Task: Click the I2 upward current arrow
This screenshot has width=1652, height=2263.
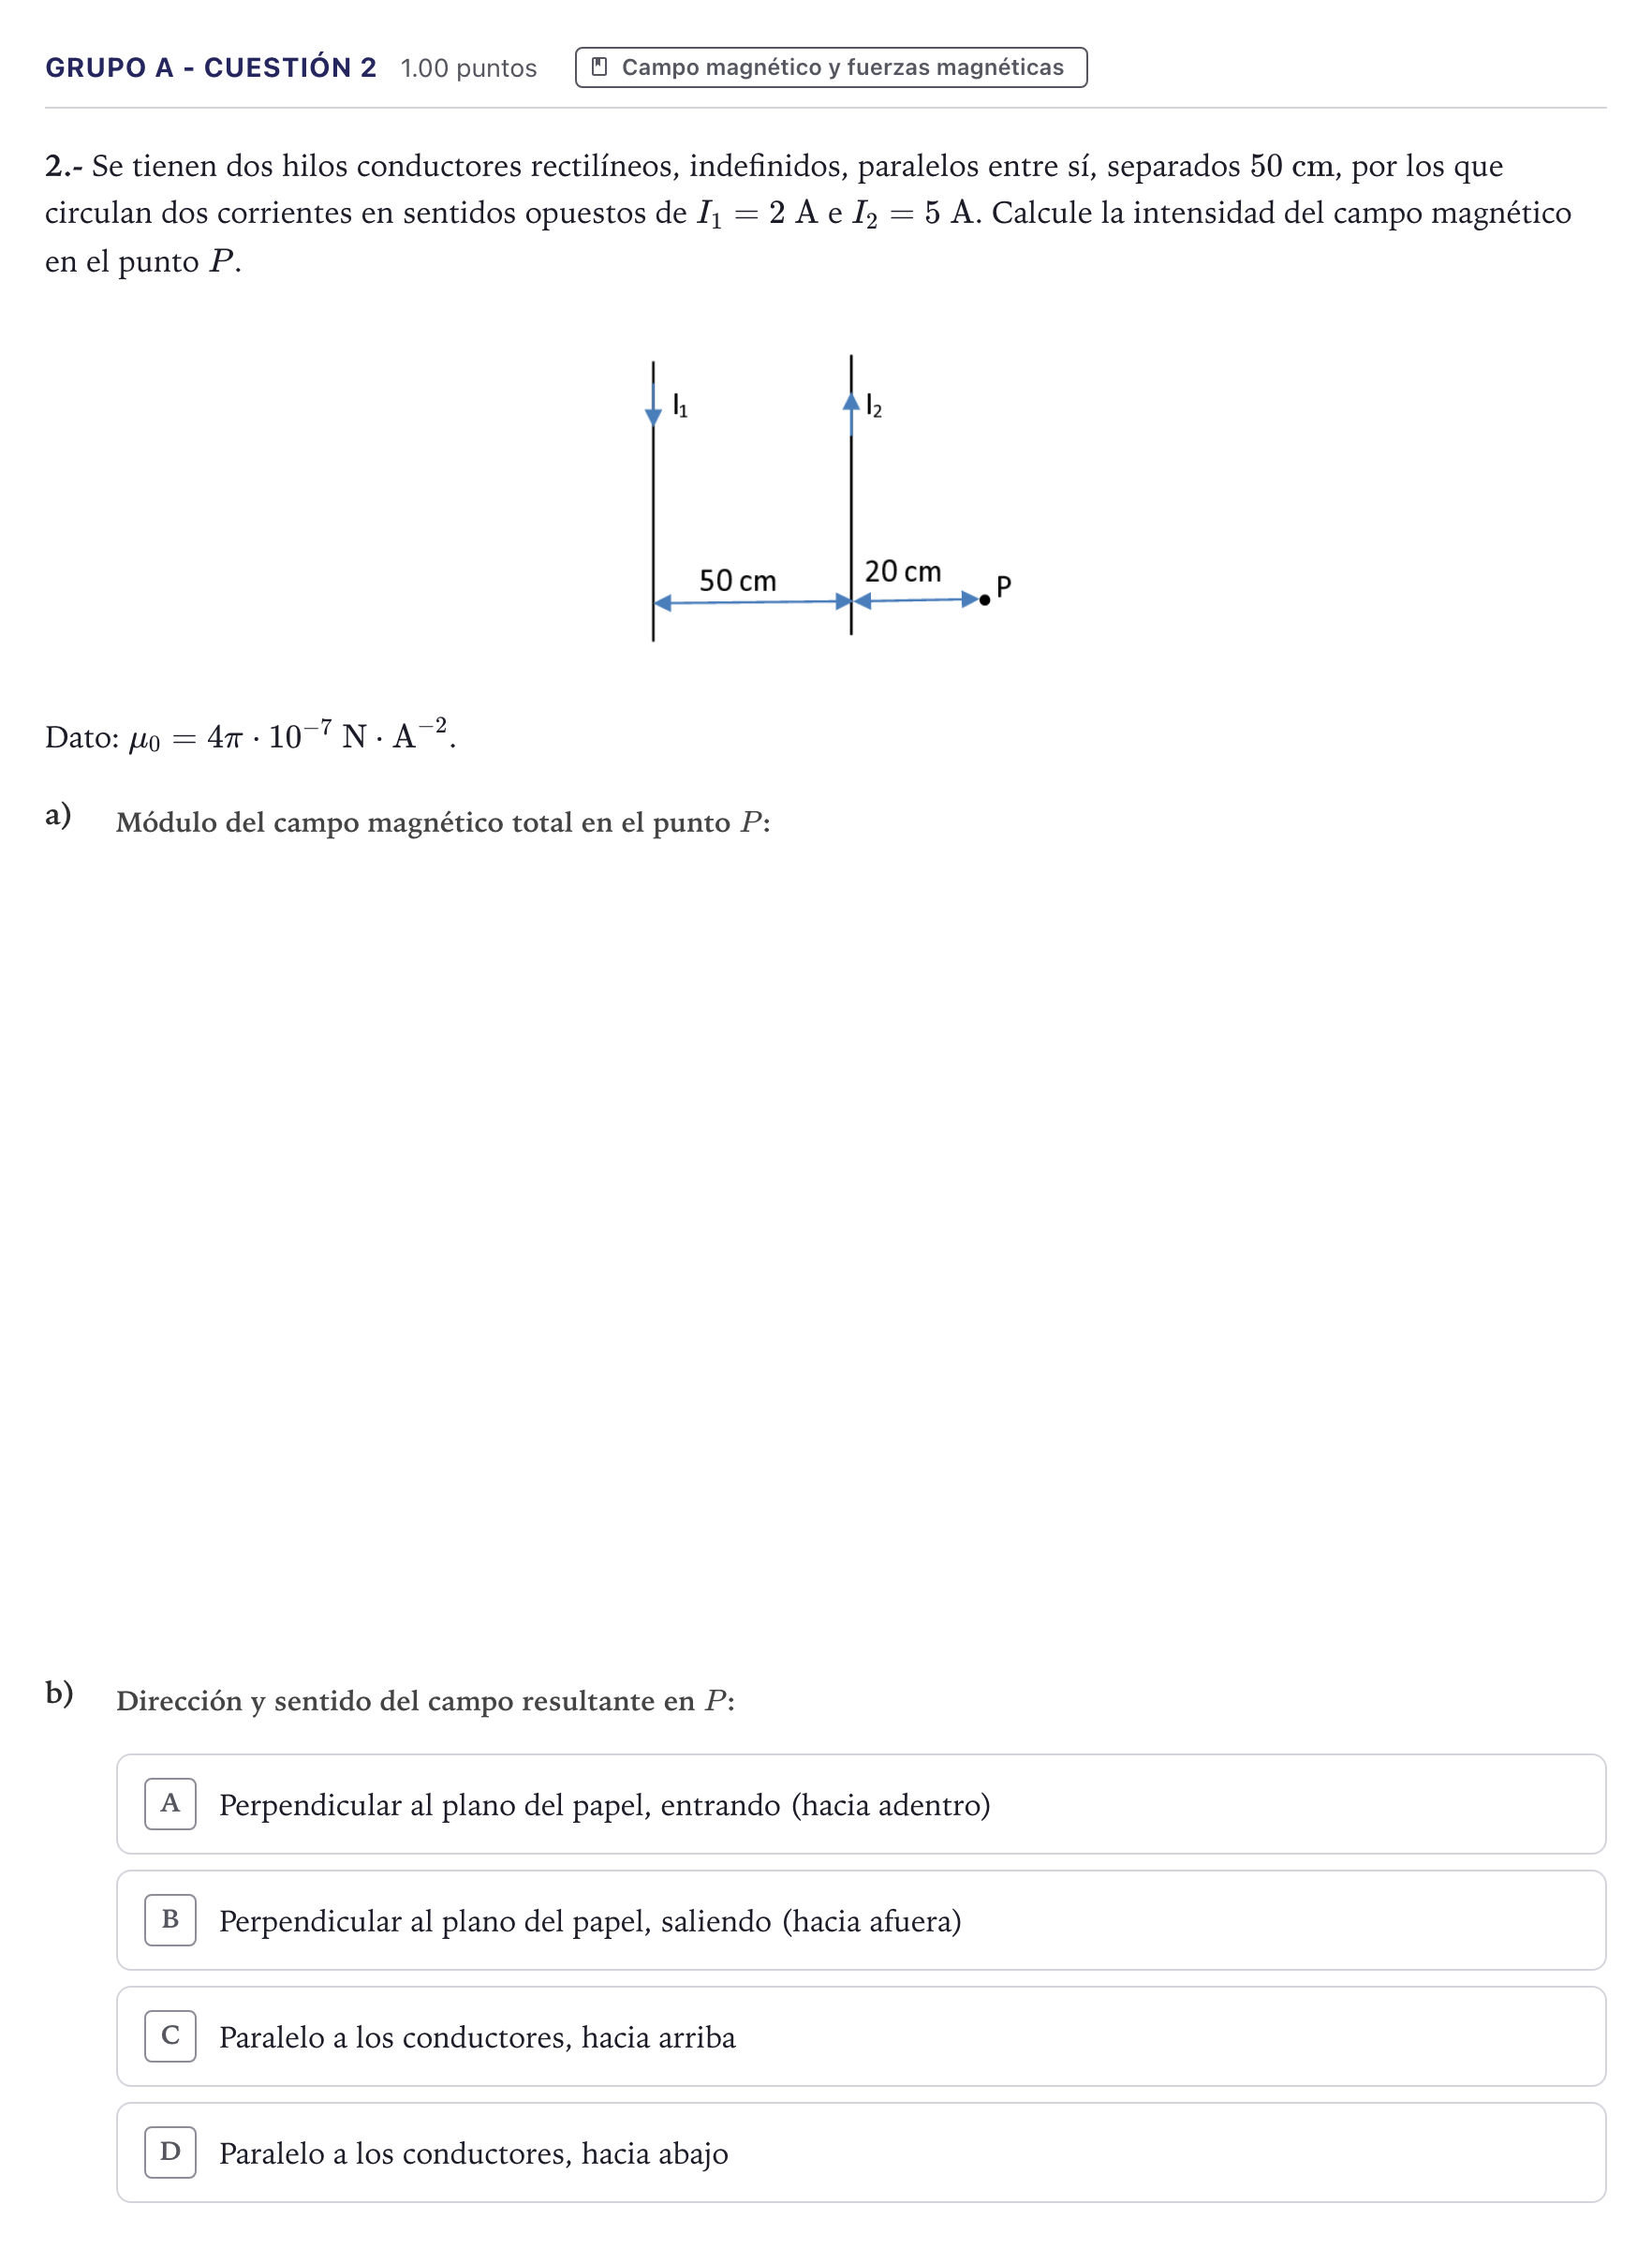Action: [x=851, y=414]
